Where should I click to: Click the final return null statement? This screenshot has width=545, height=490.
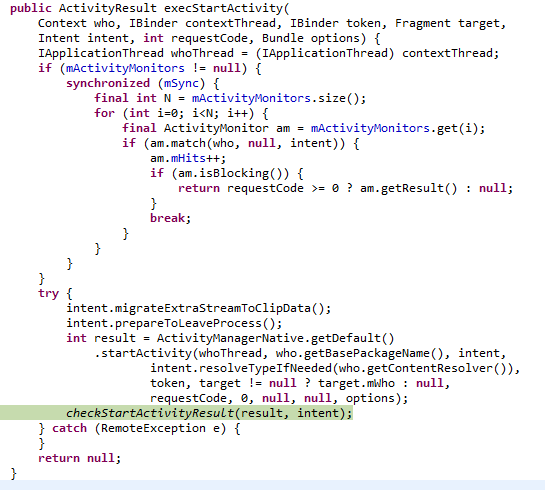pos(79,458)
